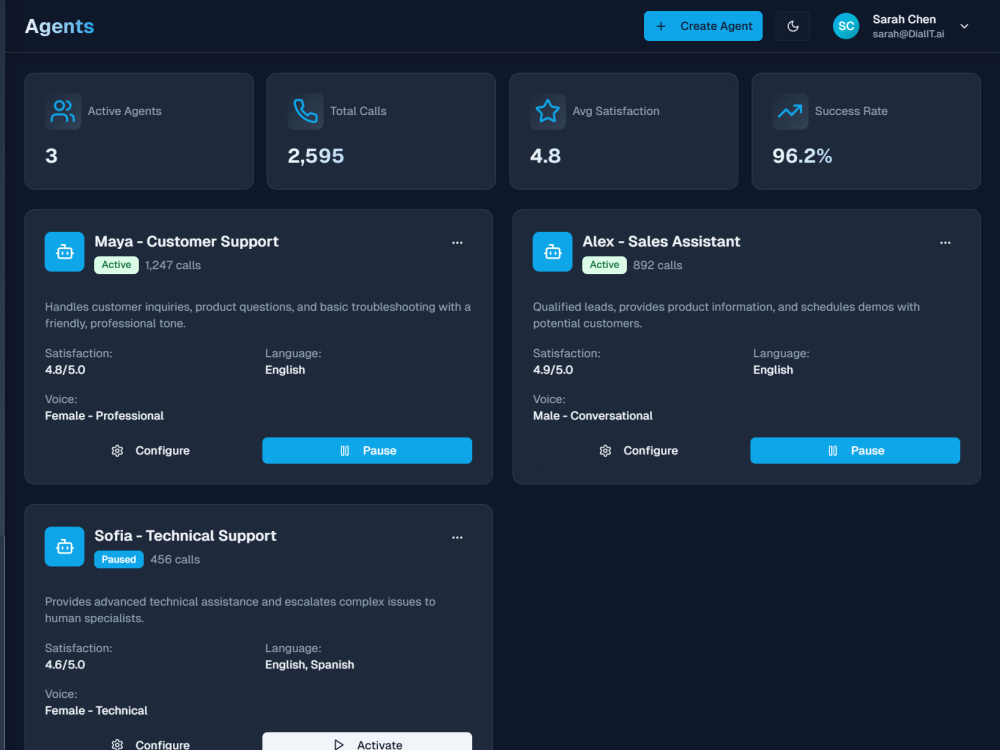
Task: Toggle dark mode moon icon
Action: pos(793,26)
